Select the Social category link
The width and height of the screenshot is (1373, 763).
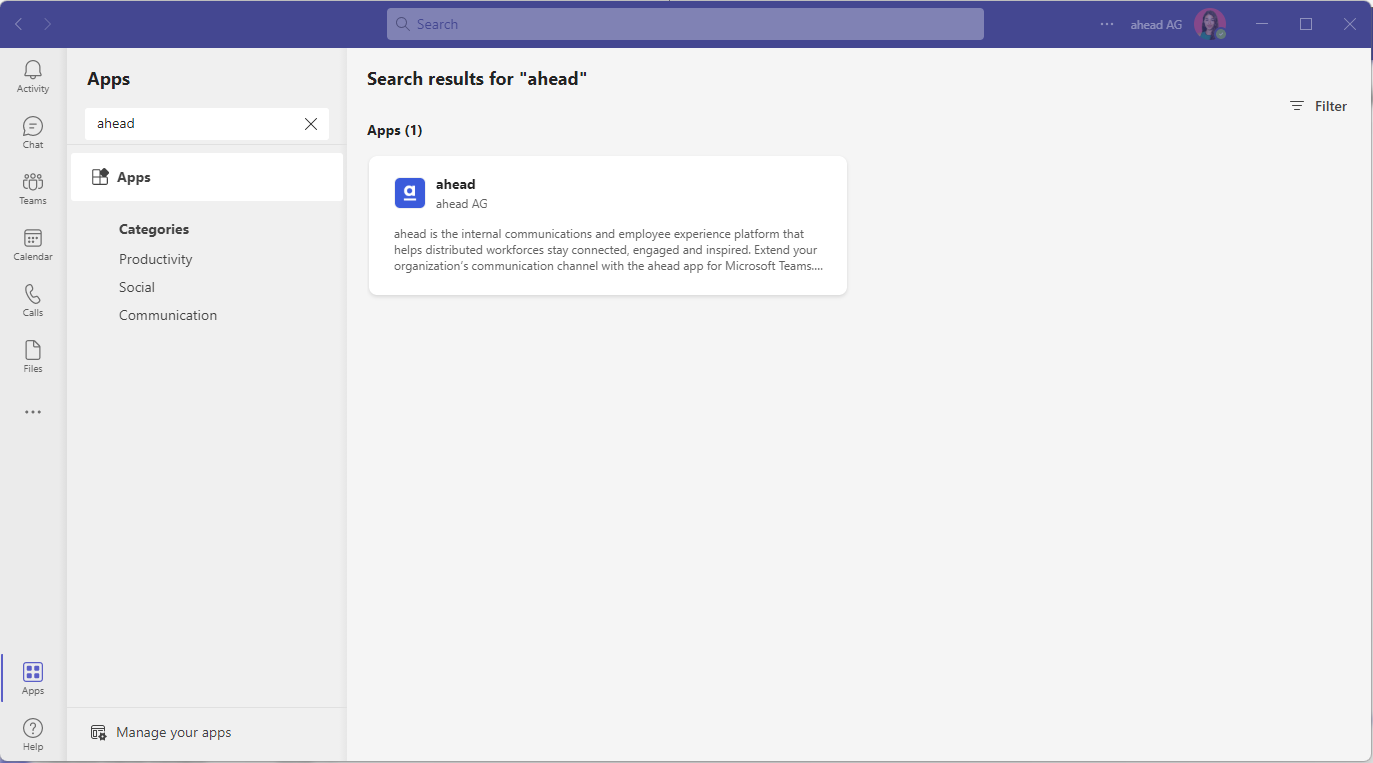coord(136,286)
